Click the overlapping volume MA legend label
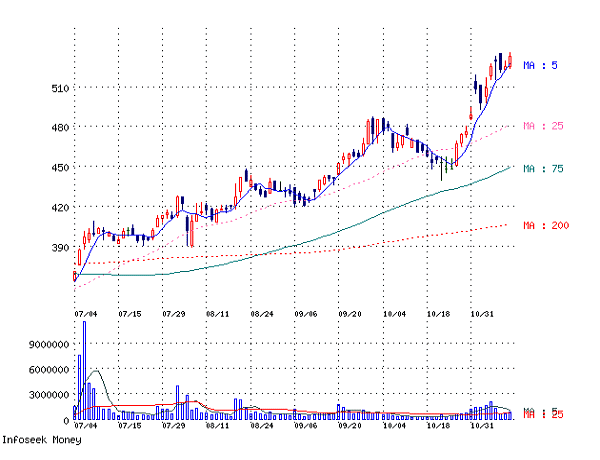The width and height of the screenshot is (600, 460). coord(543,413)
